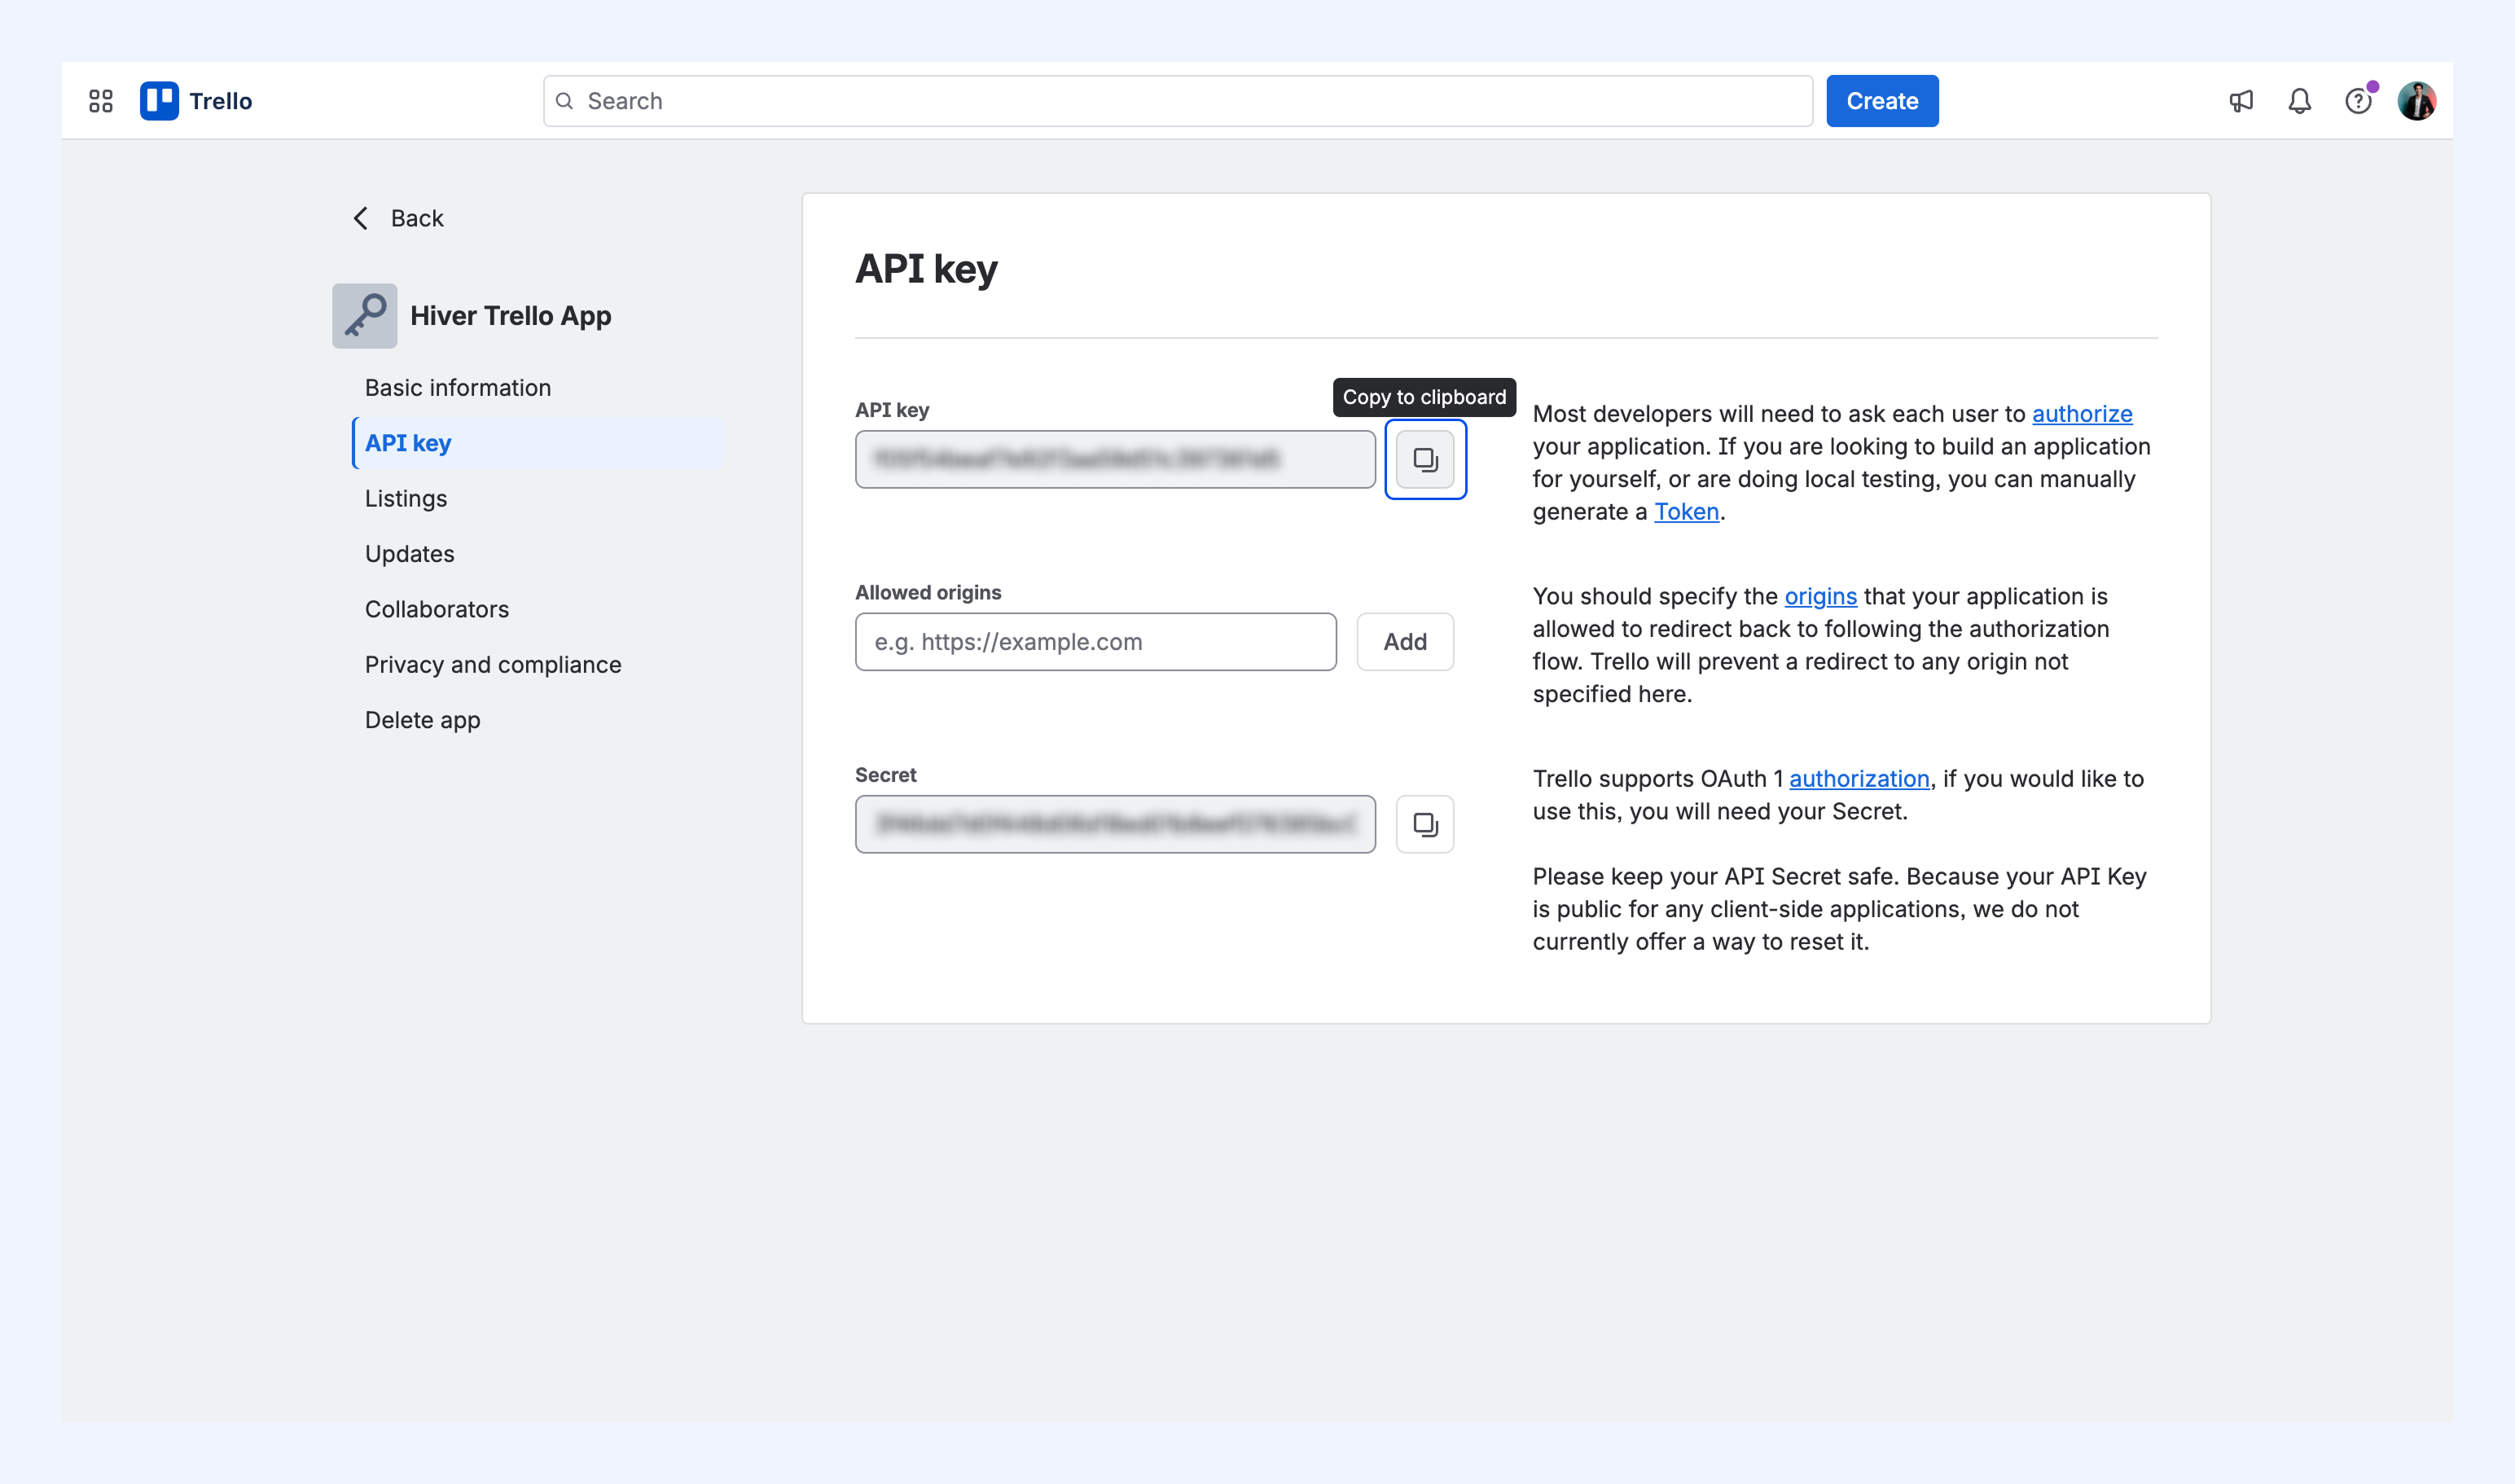Open the Basic information section
2515x1484 pixels.
tap(458, 388)
